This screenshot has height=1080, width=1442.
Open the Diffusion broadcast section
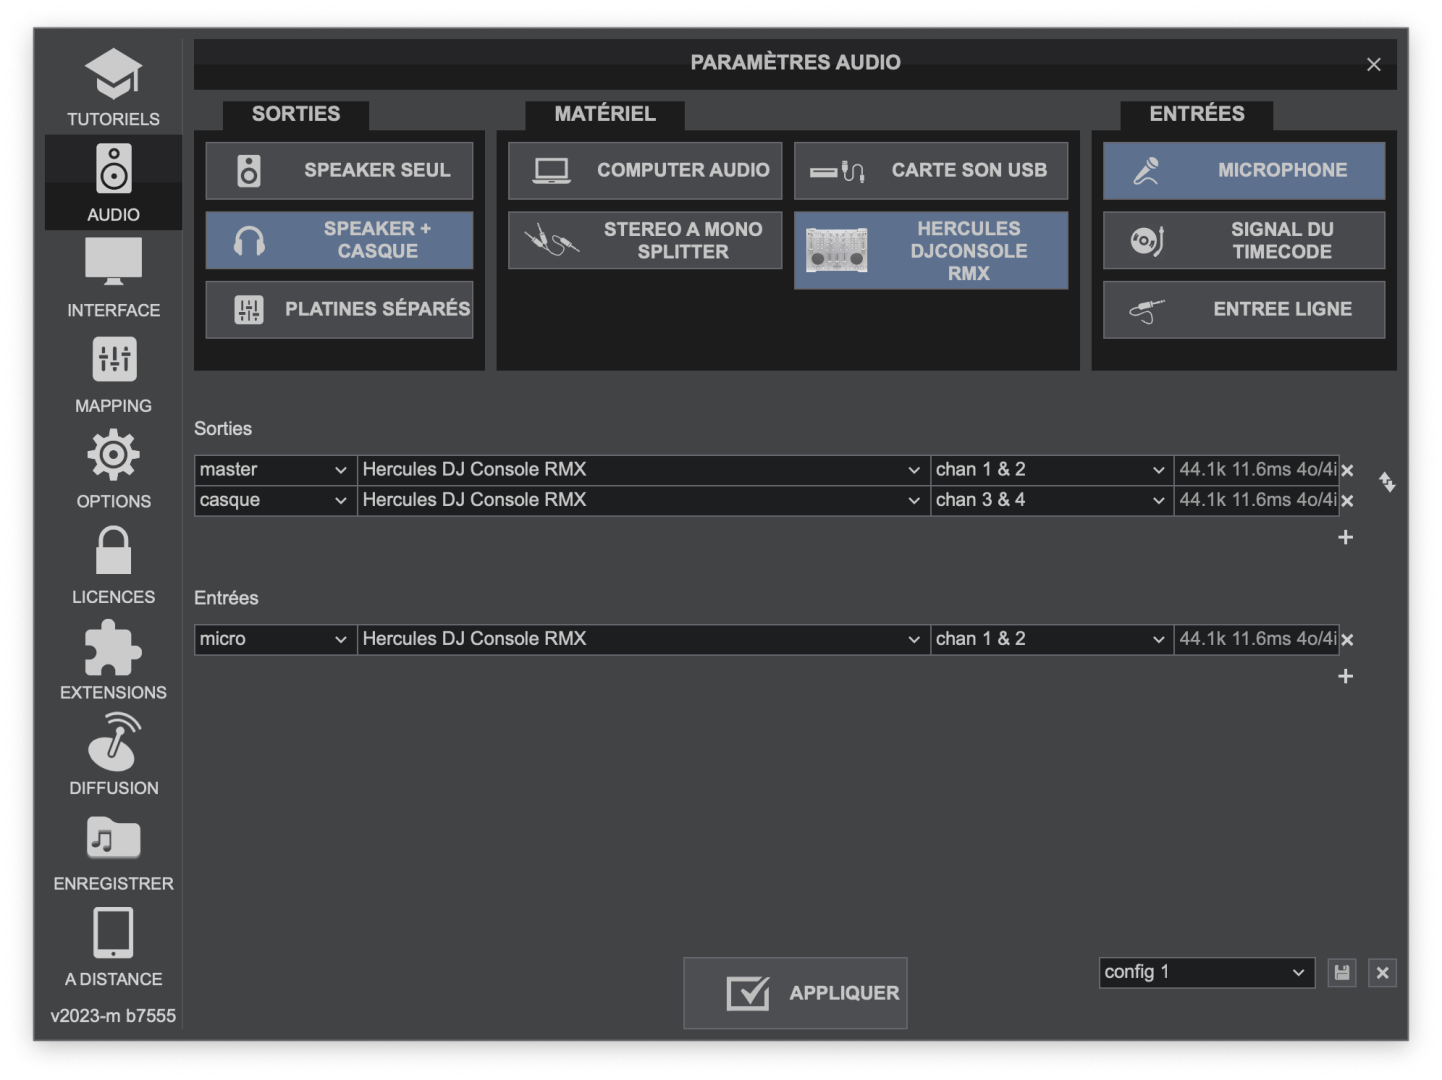pos(113,756)
